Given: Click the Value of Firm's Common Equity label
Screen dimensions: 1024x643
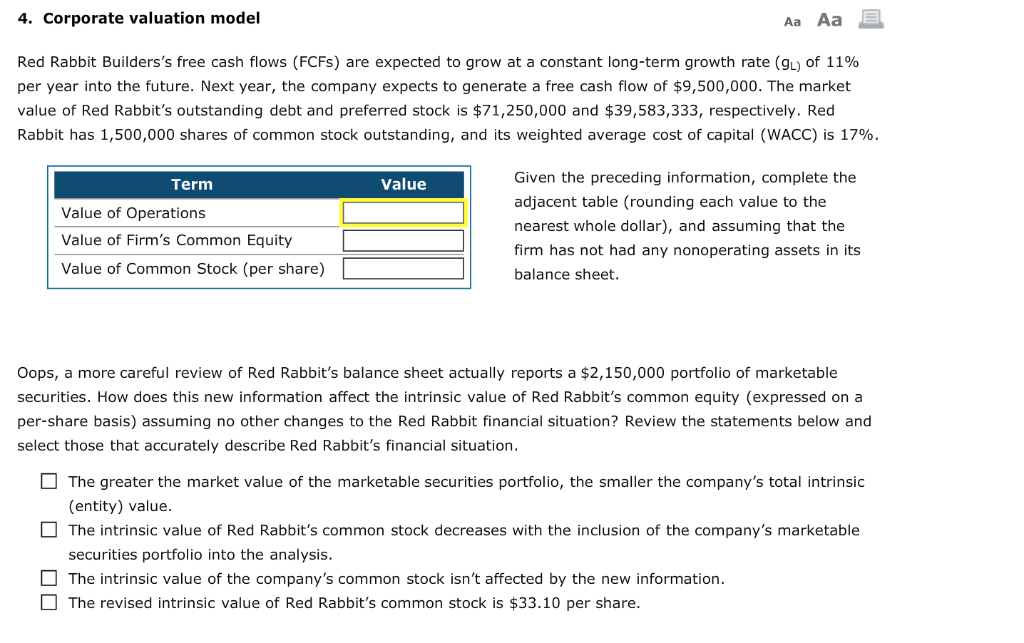Looking at the screenshot, I should coord(175,240).
